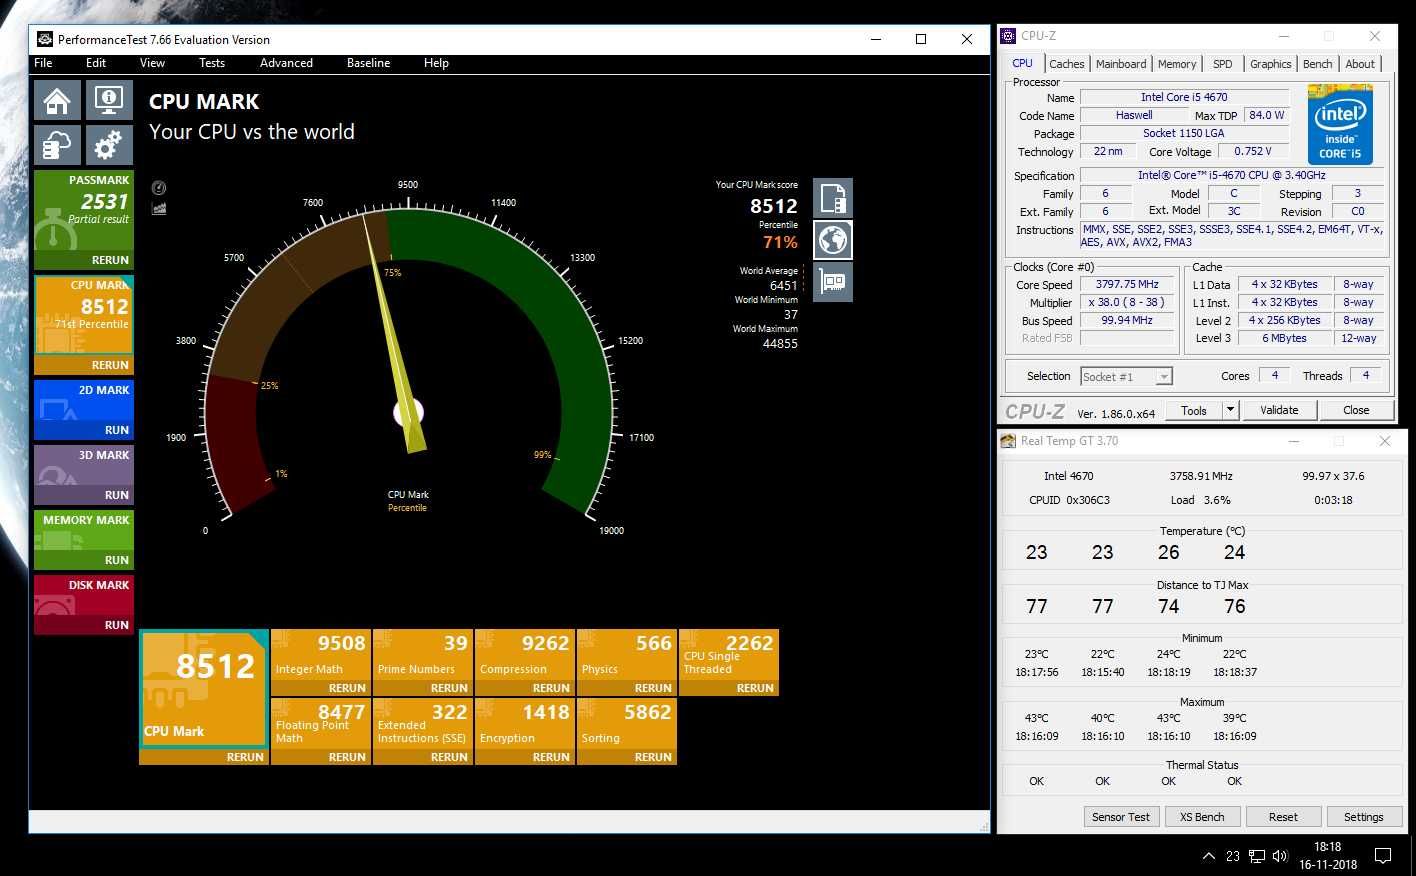Click the small chart view icon
The height and width of the screenshot is (876, 1416).
(159, 208)
